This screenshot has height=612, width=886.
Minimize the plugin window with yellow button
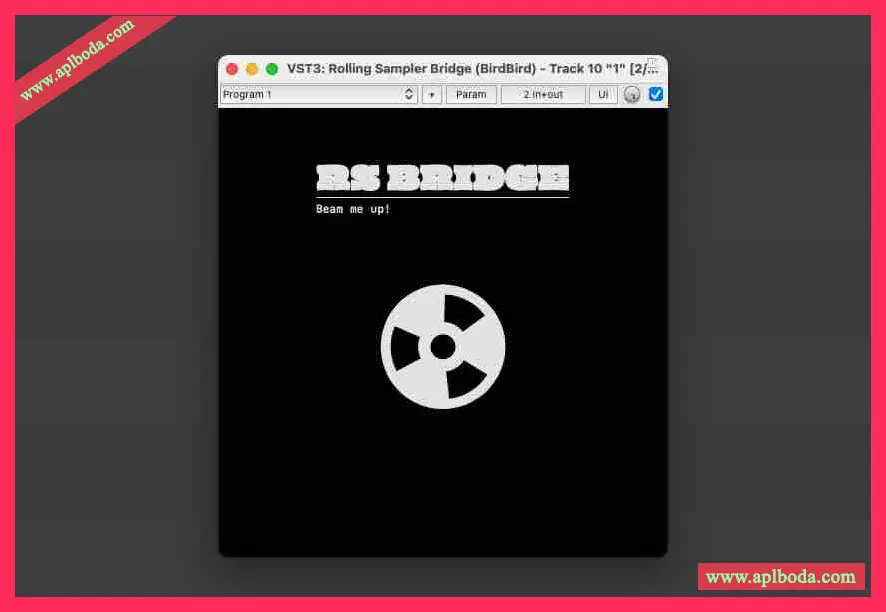click(x=252, y=69)
